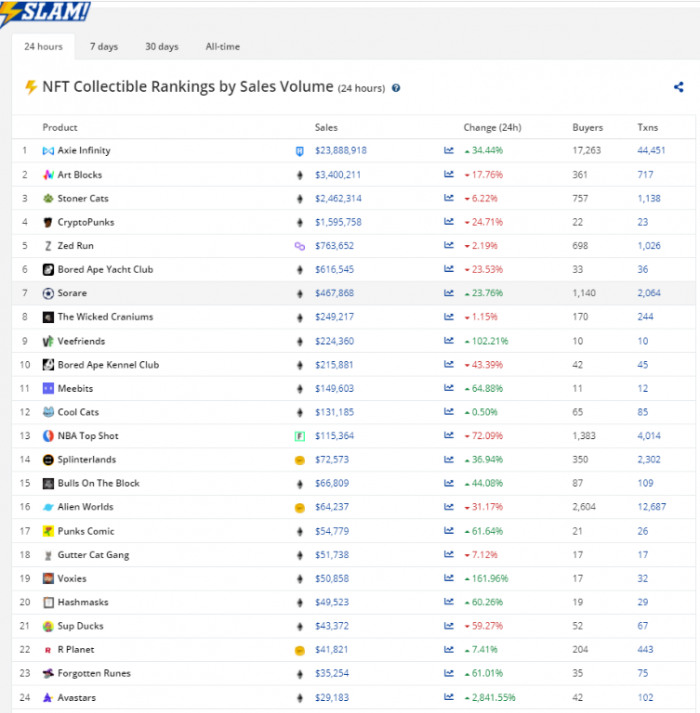This screenshot has height=713, width=700.
Task: Click the CryptoSlam logo
Action: [x=45, y=12]
